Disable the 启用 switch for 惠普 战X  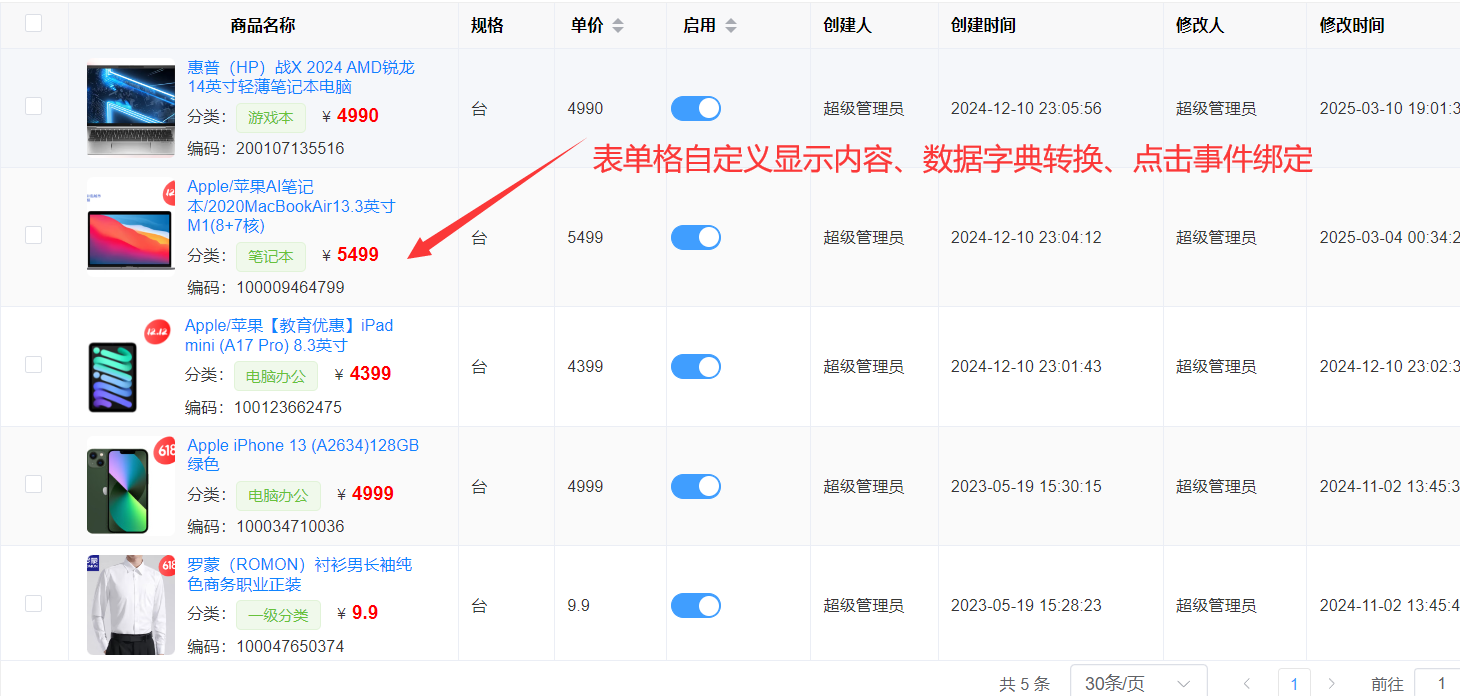[x=696, y=108]
